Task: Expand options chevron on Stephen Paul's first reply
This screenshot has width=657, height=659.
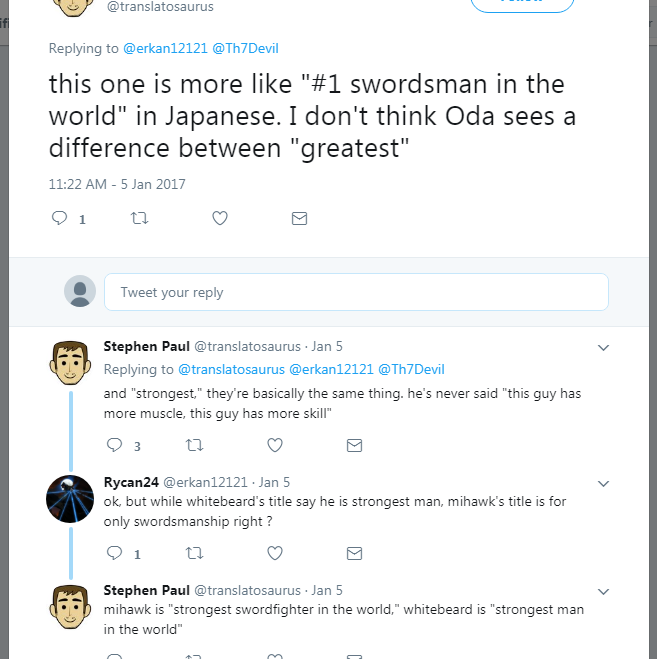Action: (603, 348)
